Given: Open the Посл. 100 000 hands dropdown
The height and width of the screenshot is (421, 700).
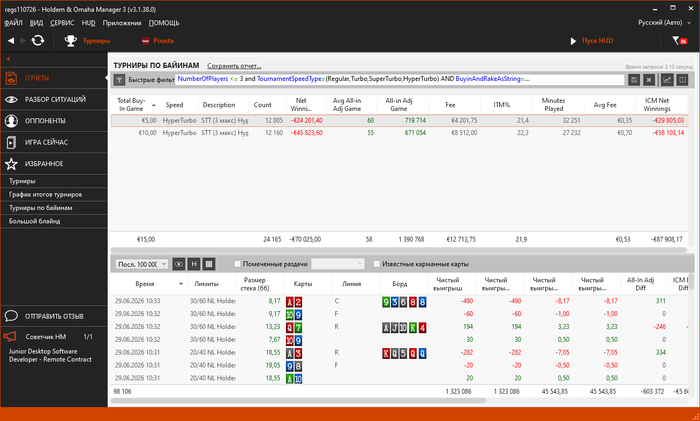Looking at the screenshot, I should click(x=142, y=264).
